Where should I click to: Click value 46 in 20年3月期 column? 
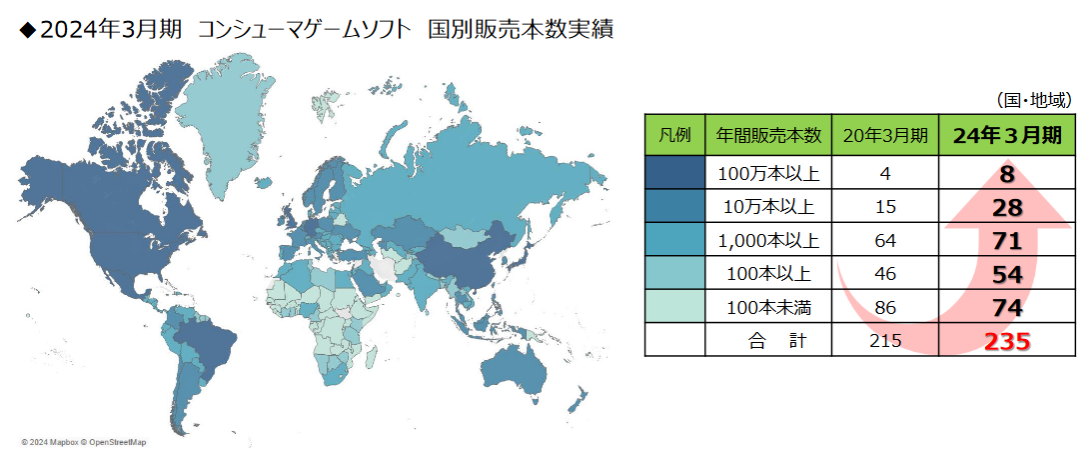[885, 274]
